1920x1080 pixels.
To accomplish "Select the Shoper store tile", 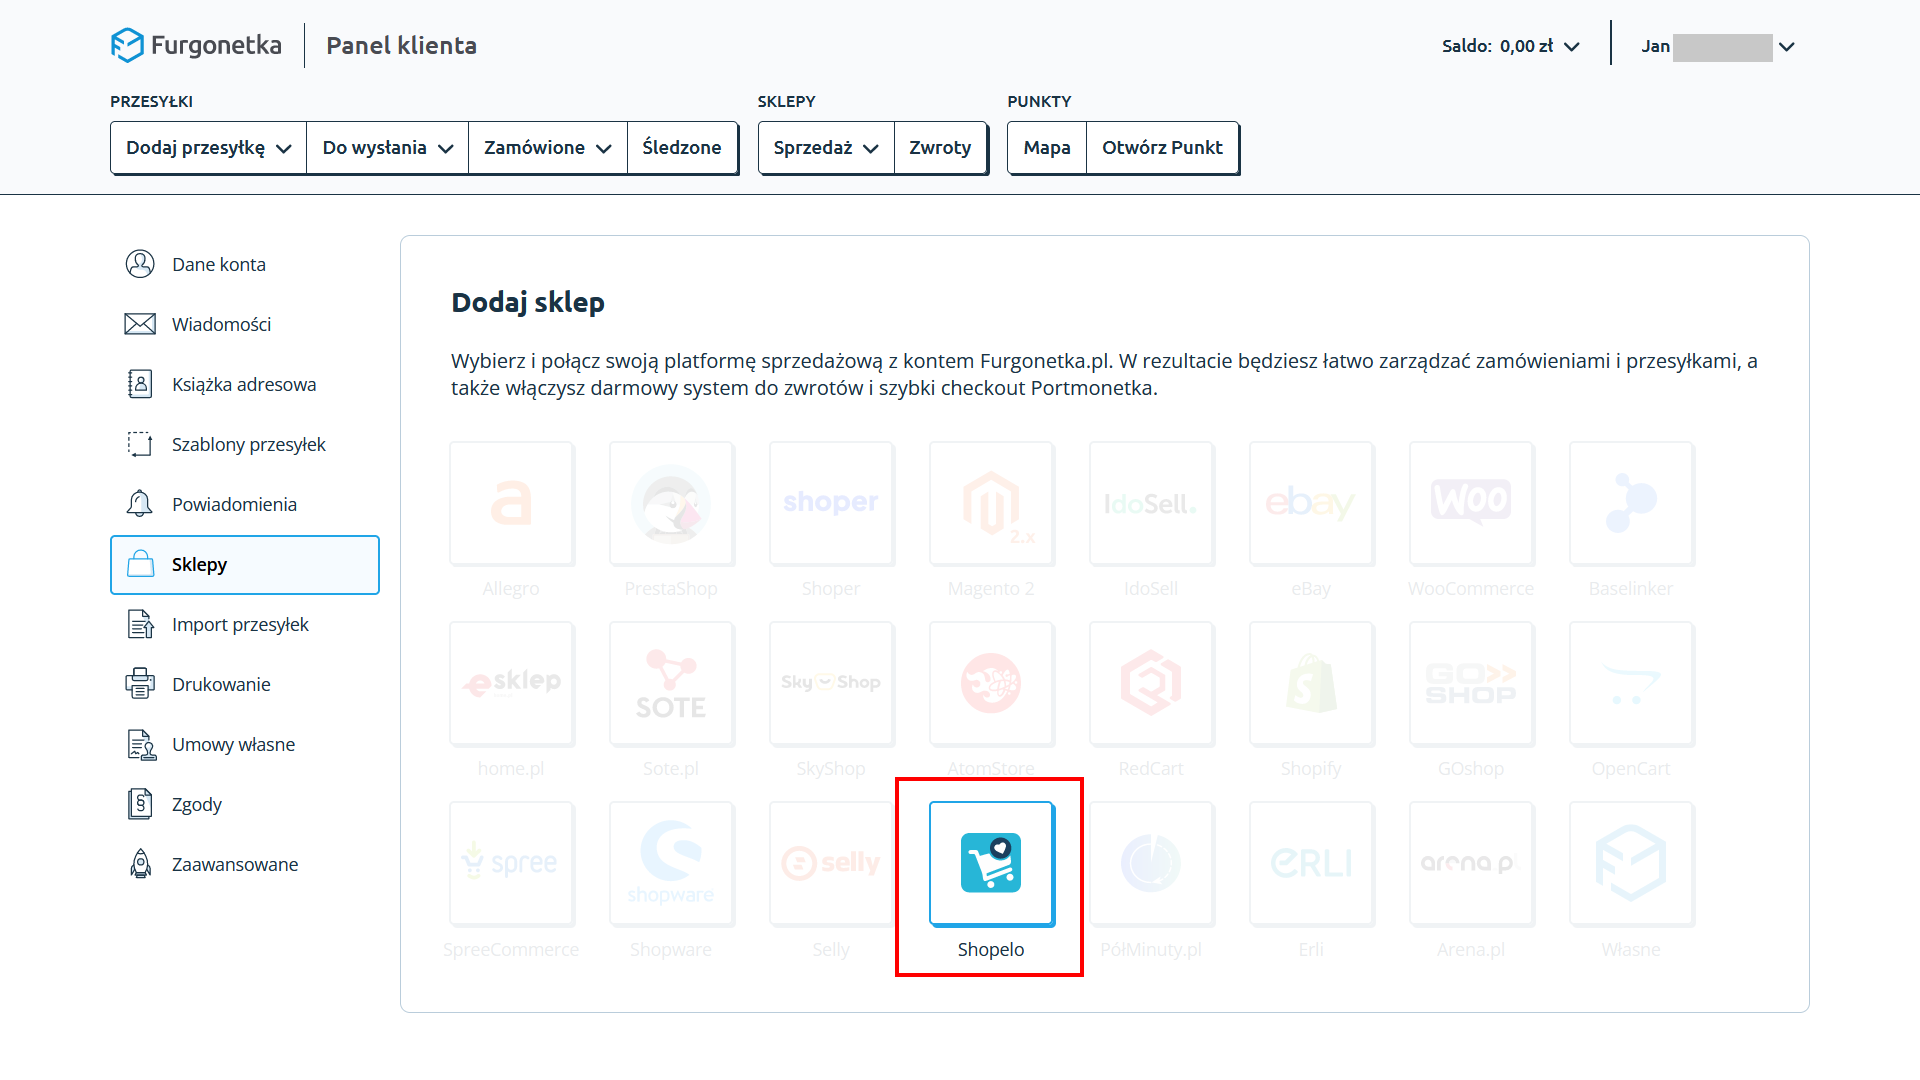I will point(831,503).
